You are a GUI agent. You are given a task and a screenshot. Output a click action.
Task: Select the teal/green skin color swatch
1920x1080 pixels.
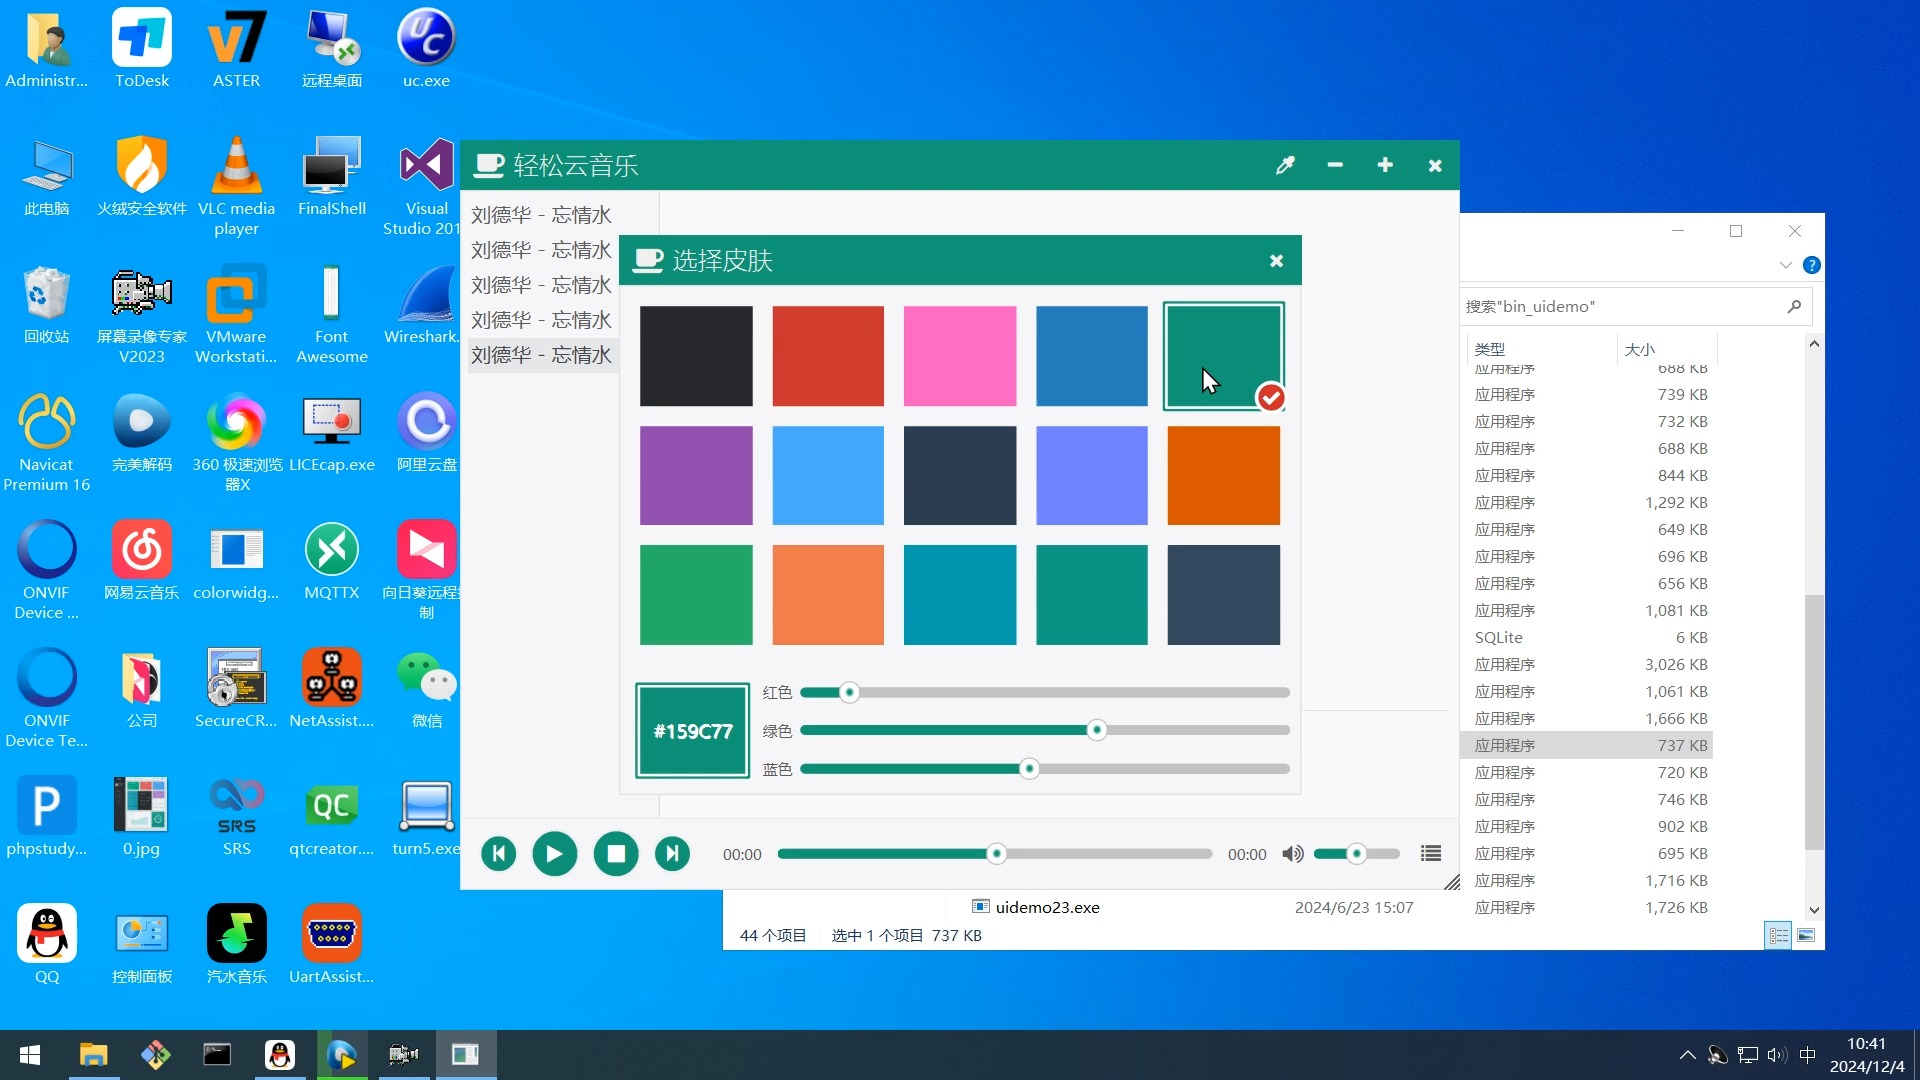[1222, 355]
